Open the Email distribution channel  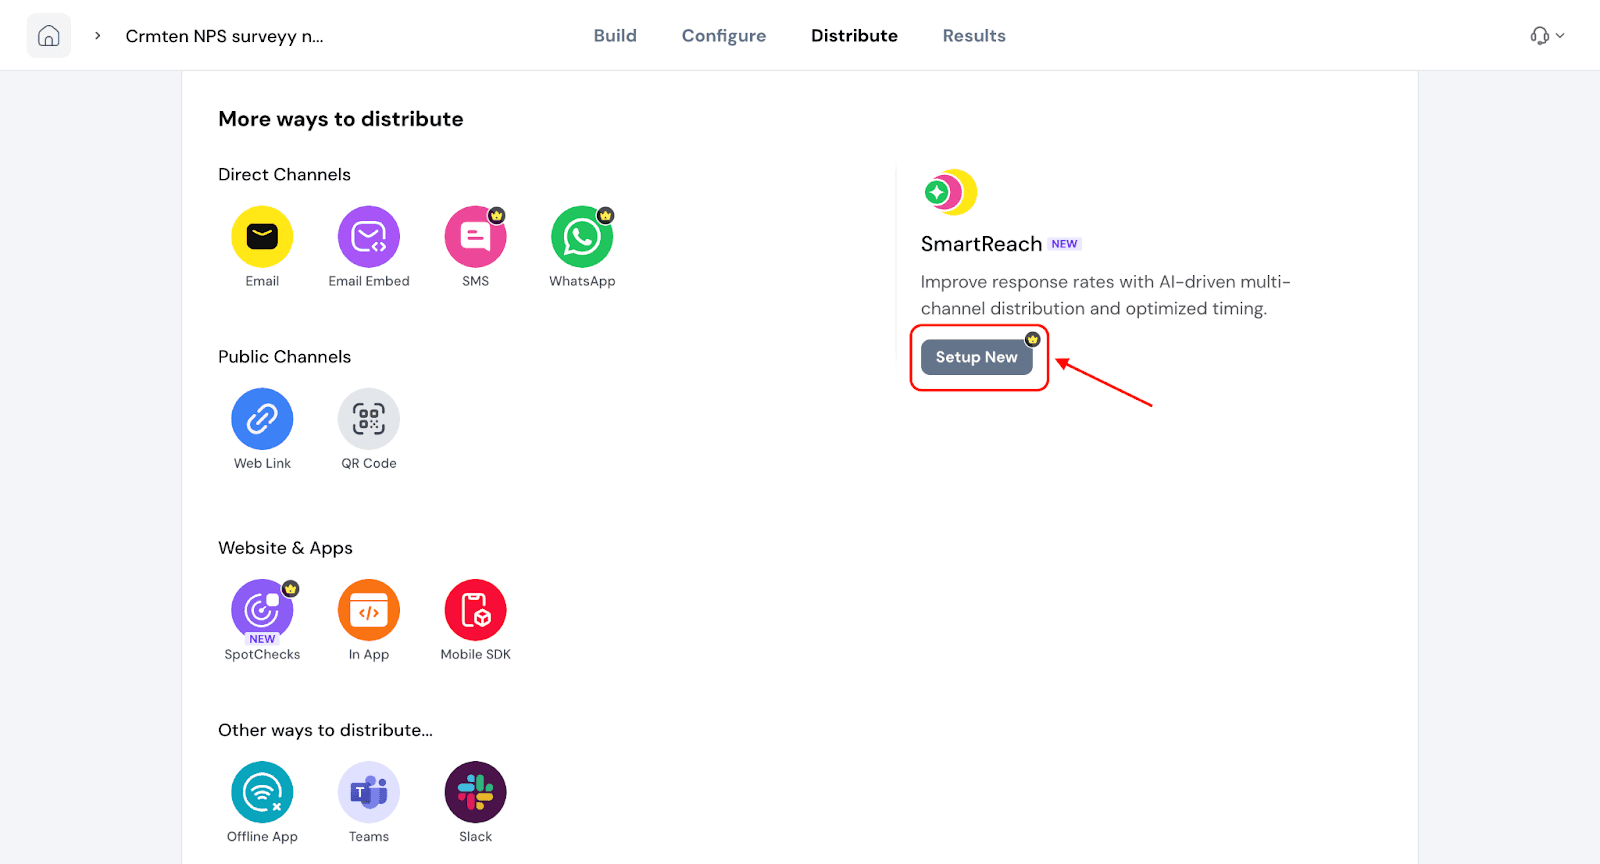[262, 237]
